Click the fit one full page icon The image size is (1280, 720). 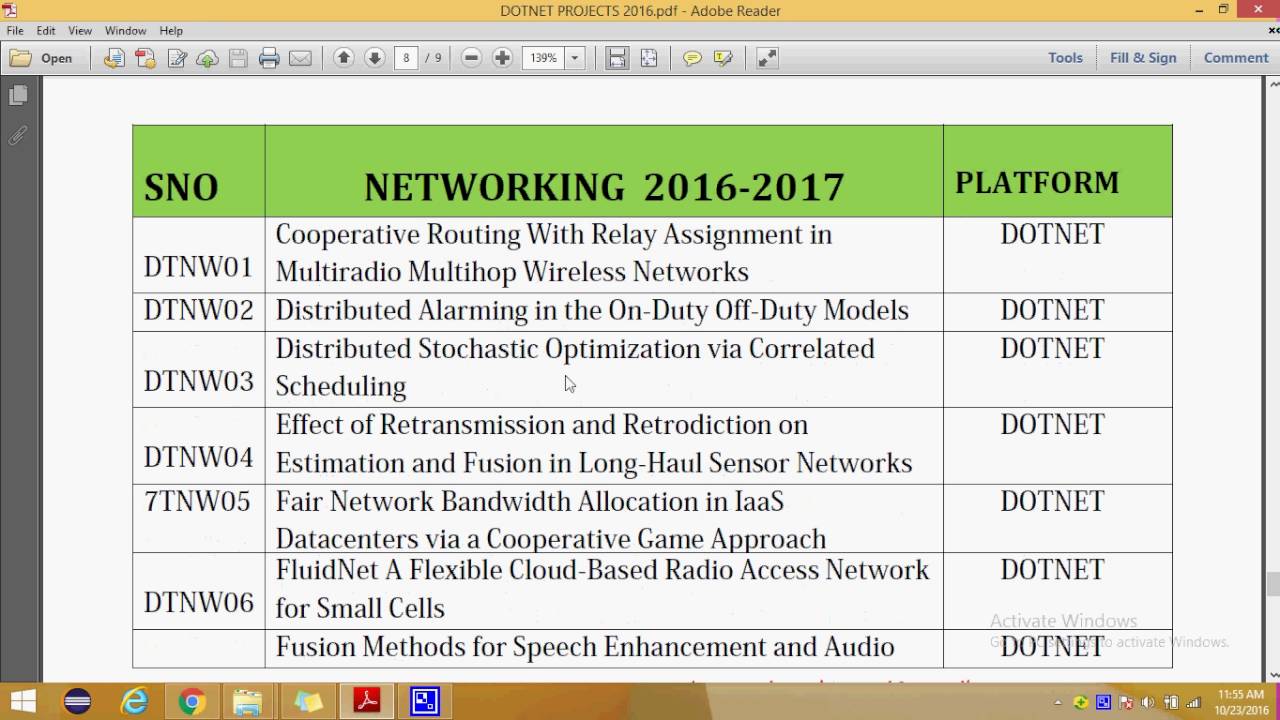(648, 58)
